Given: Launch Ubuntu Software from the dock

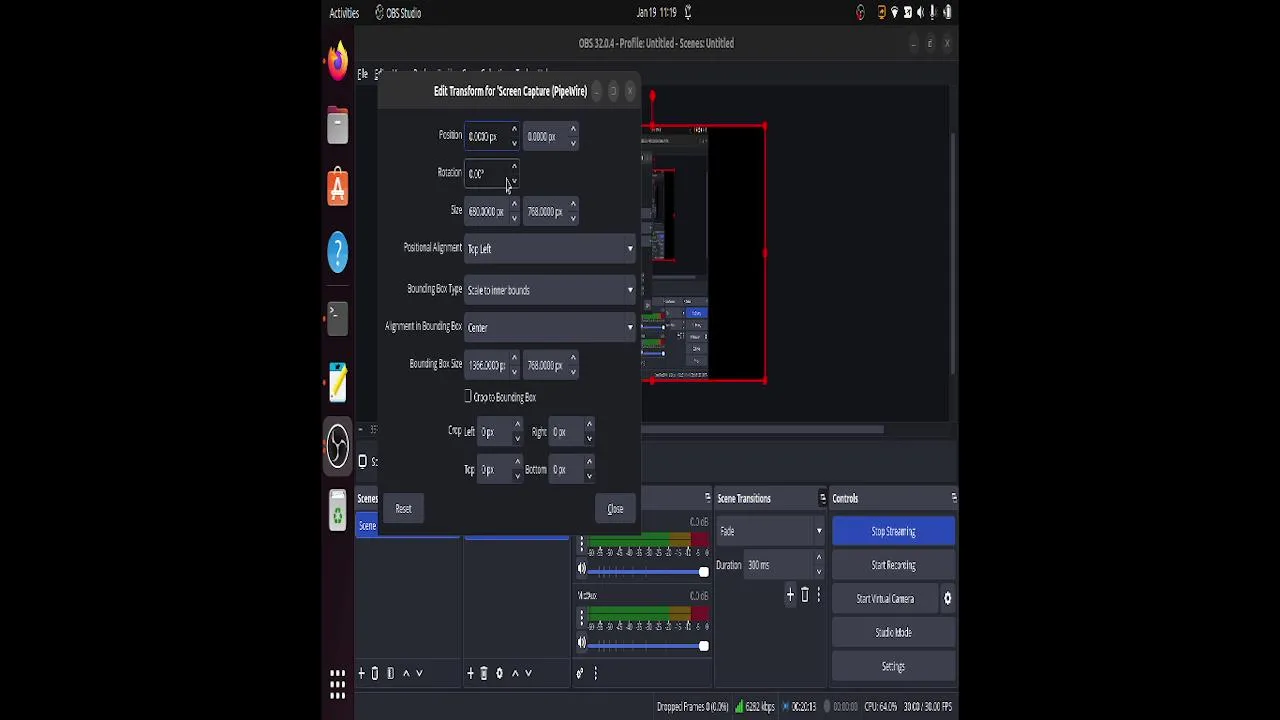Looking at the screenshot, I should point(338,188).
